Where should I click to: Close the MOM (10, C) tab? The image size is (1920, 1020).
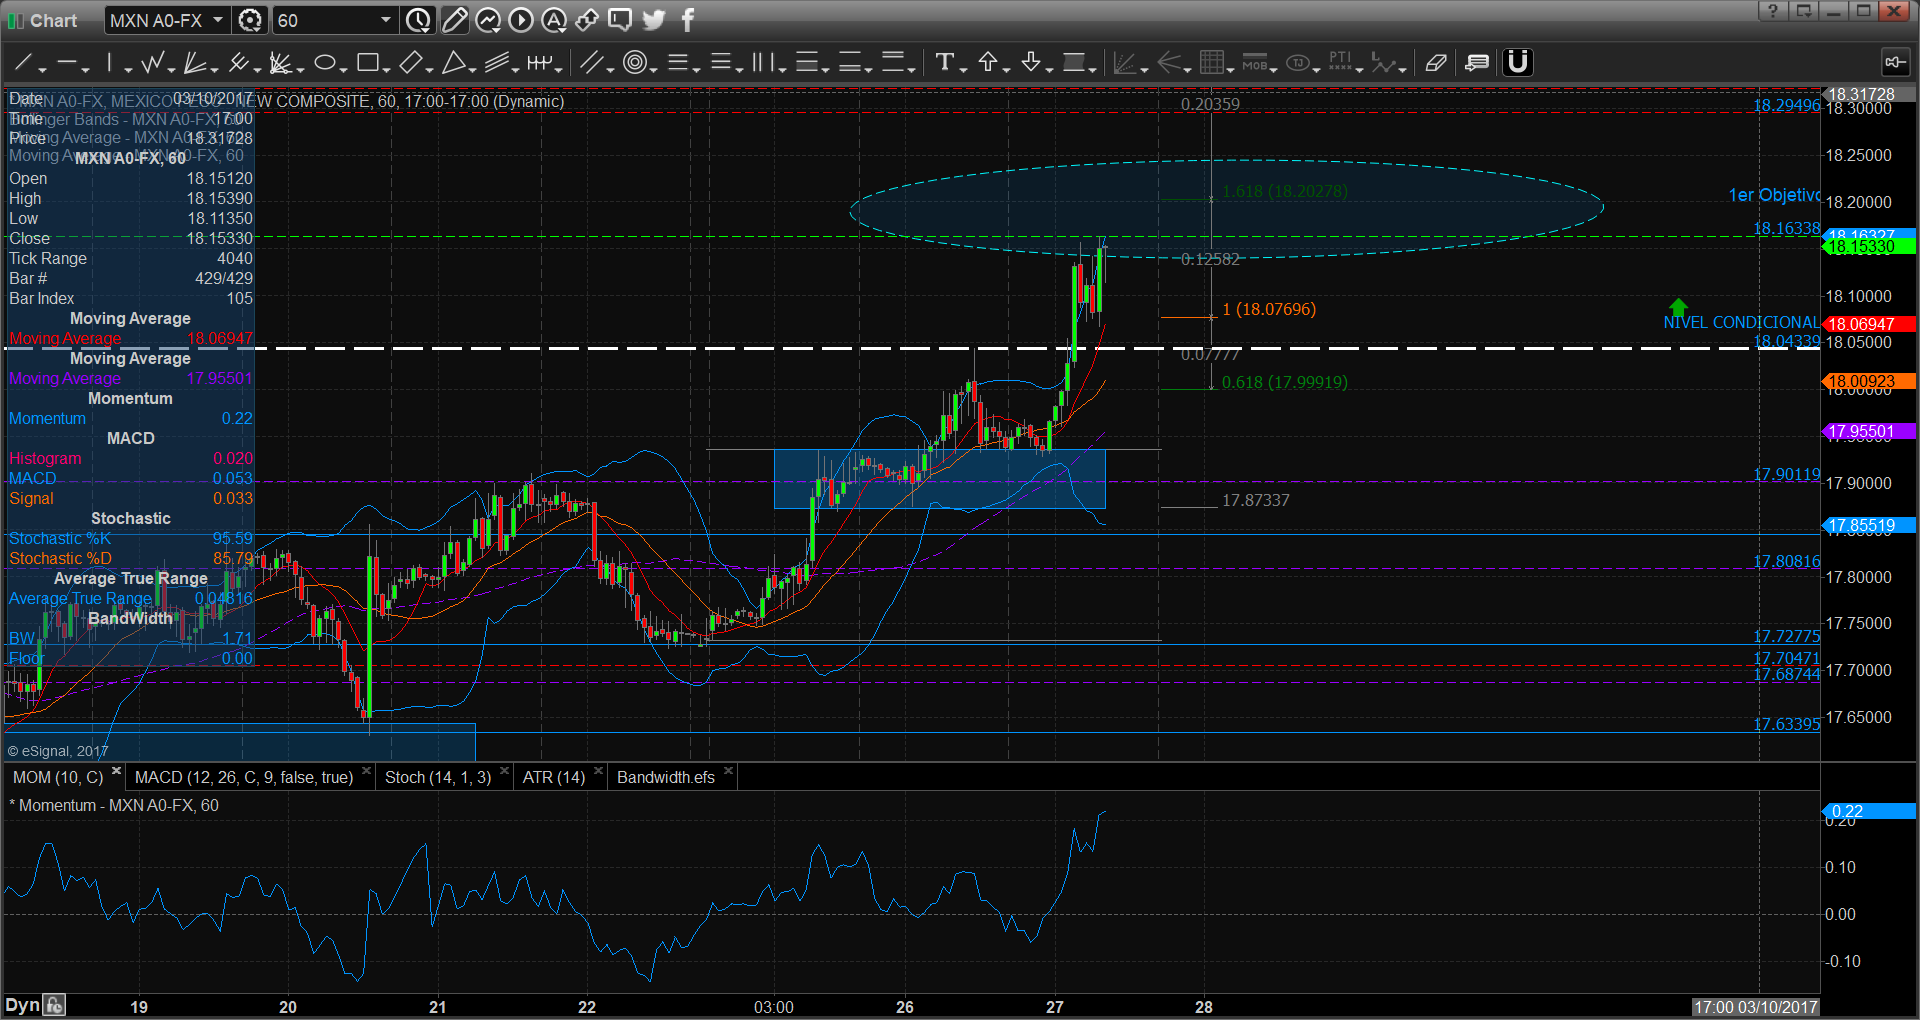coord(117,771)
